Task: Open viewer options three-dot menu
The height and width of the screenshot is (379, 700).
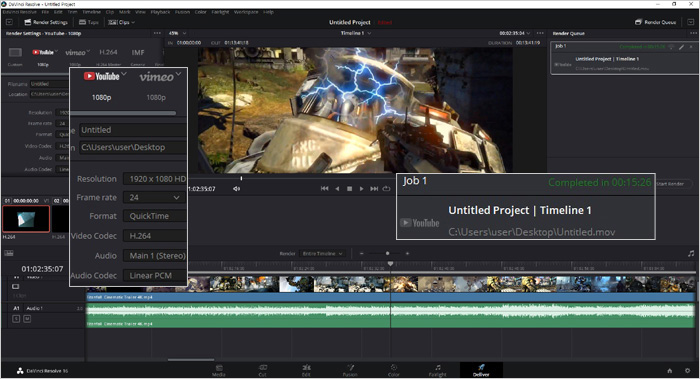Action: tap(540, 33)
